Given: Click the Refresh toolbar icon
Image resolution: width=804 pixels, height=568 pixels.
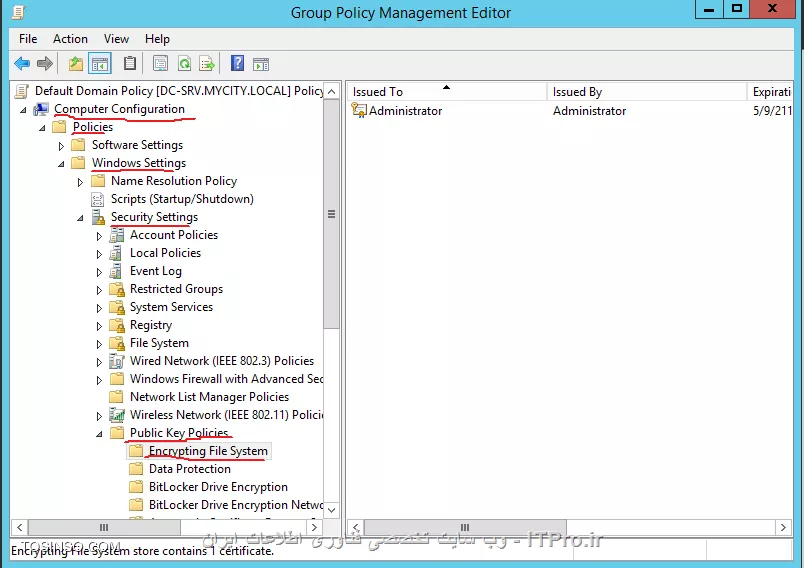Looking at the screenshot, I should tap(184, 64).
